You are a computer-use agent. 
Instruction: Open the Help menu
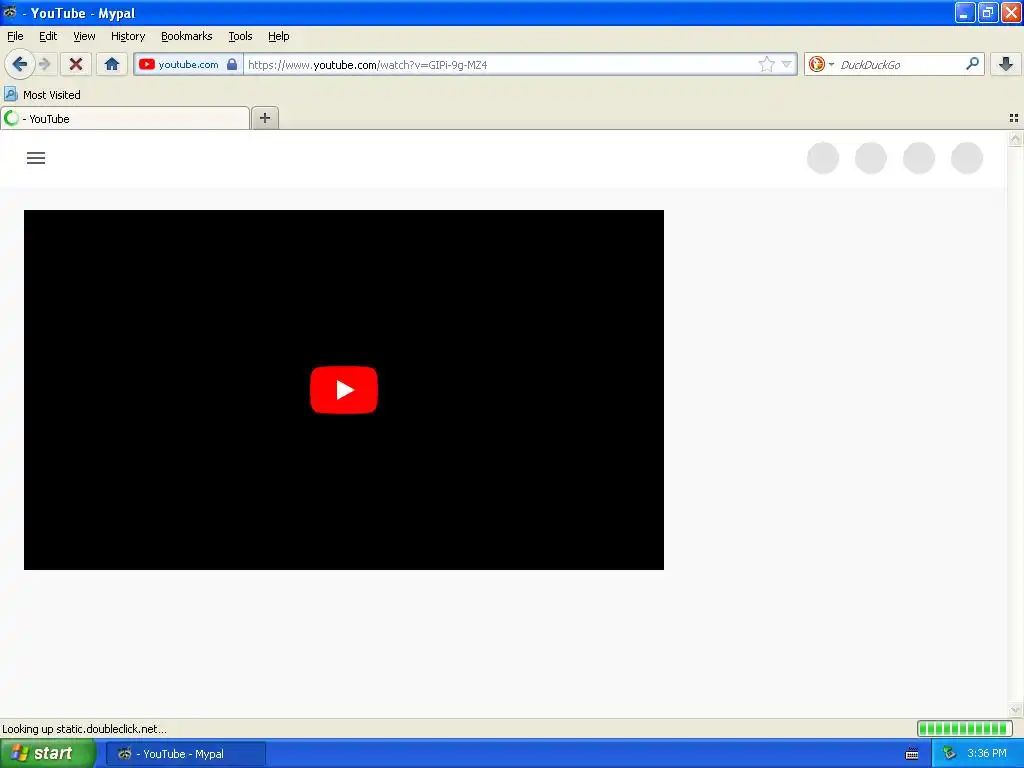coord(279,36)
